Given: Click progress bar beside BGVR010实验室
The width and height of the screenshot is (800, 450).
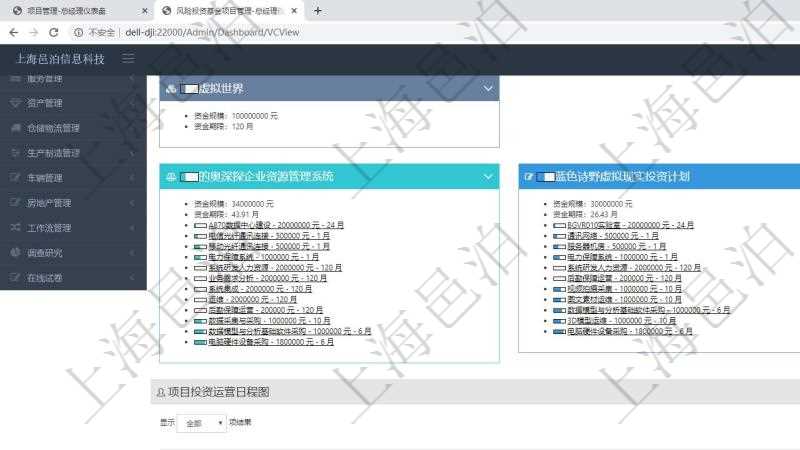Looking at the screenshot, I should (559, 226).
